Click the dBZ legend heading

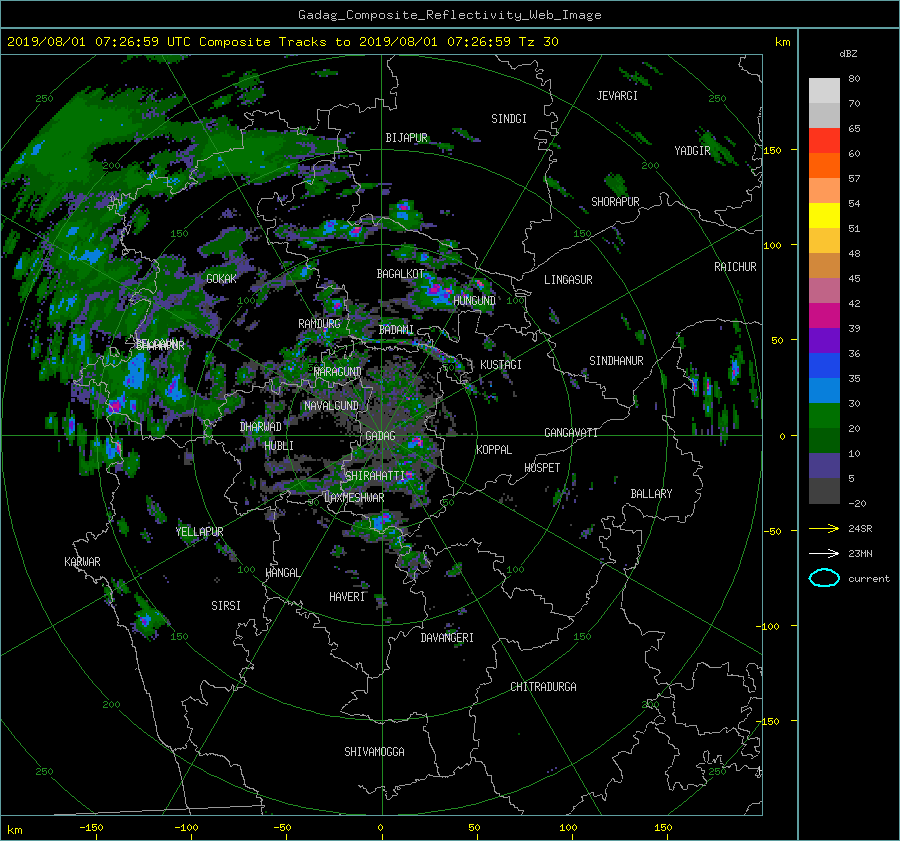[848, 53]
